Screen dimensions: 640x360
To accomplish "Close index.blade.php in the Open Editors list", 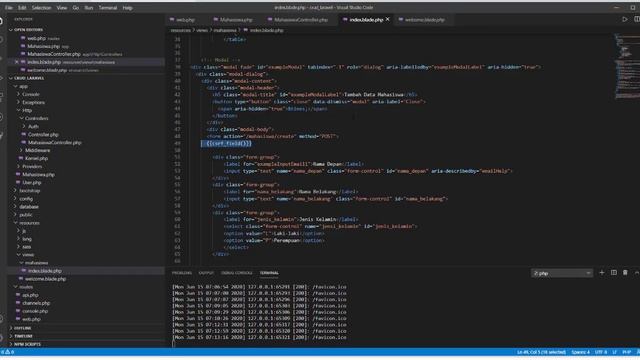I will [17, 62].
